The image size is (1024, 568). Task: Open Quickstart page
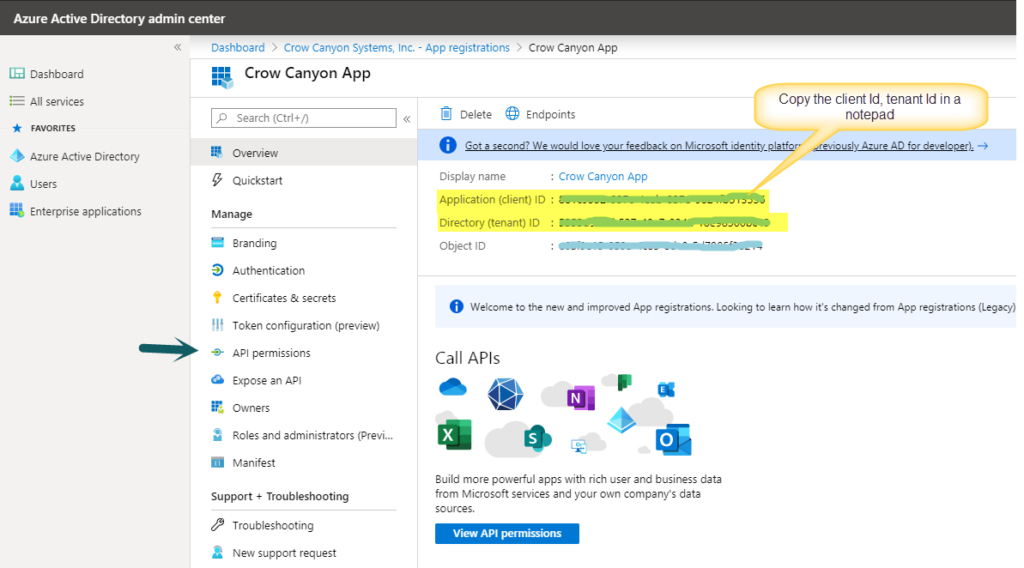[257, 181]
